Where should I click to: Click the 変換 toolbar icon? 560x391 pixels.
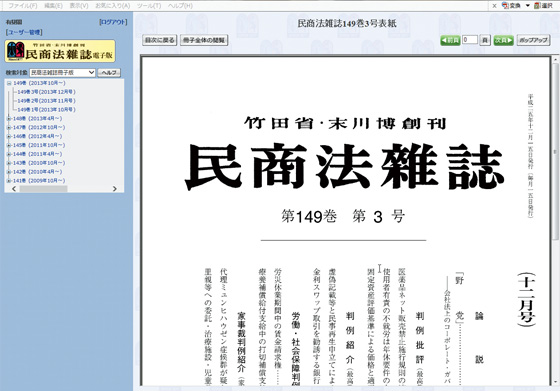pos(511,6)
